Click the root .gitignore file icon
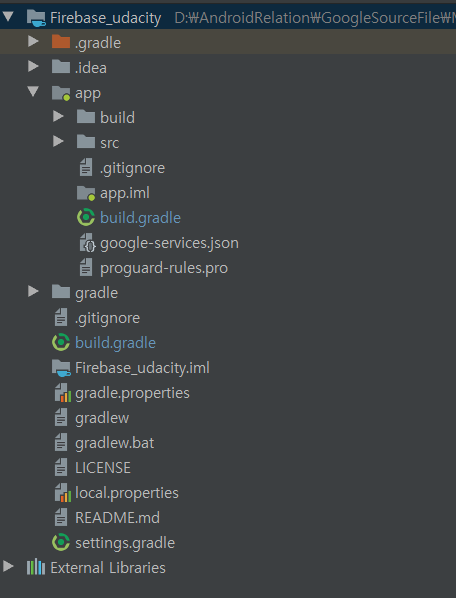This screenshot has width=456, height=598. pyautogui.click(x=61, y=317)
